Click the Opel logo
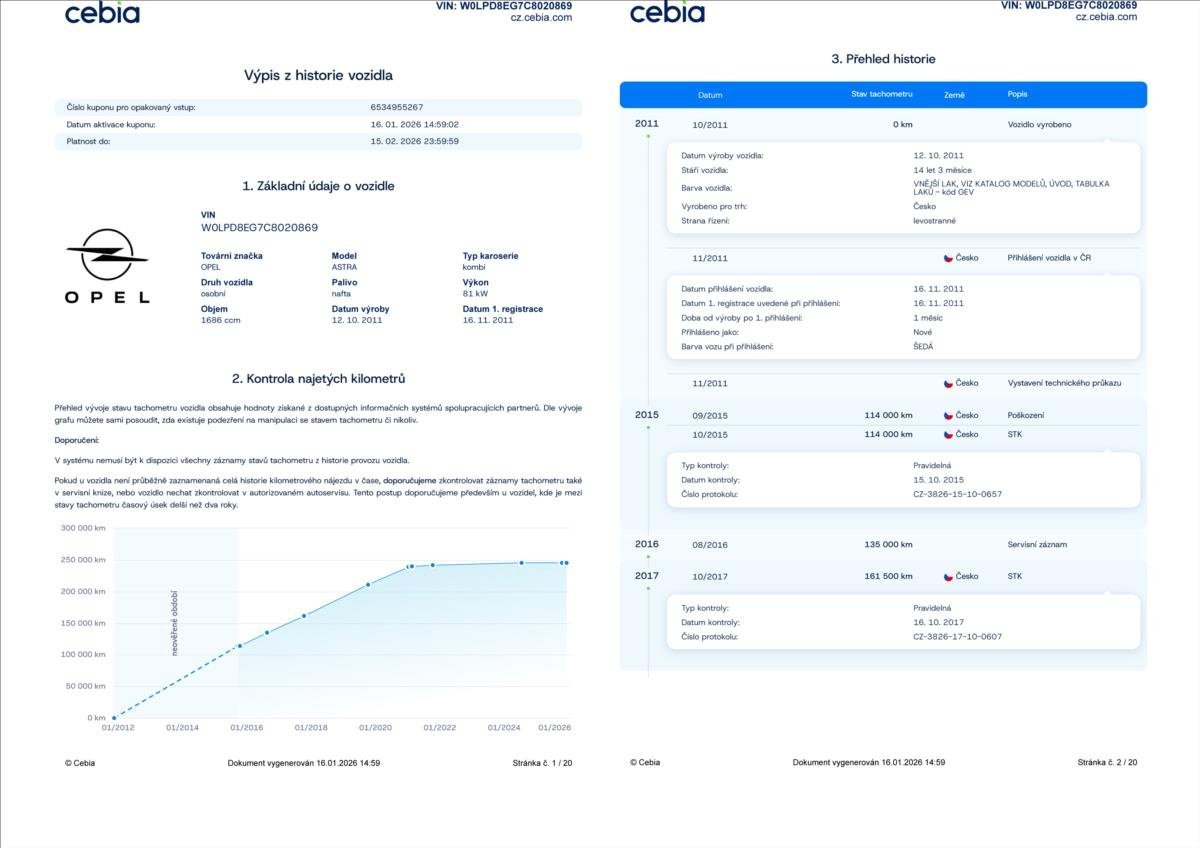The width and height of the screenshot is (1200, 848). point(107,265)
